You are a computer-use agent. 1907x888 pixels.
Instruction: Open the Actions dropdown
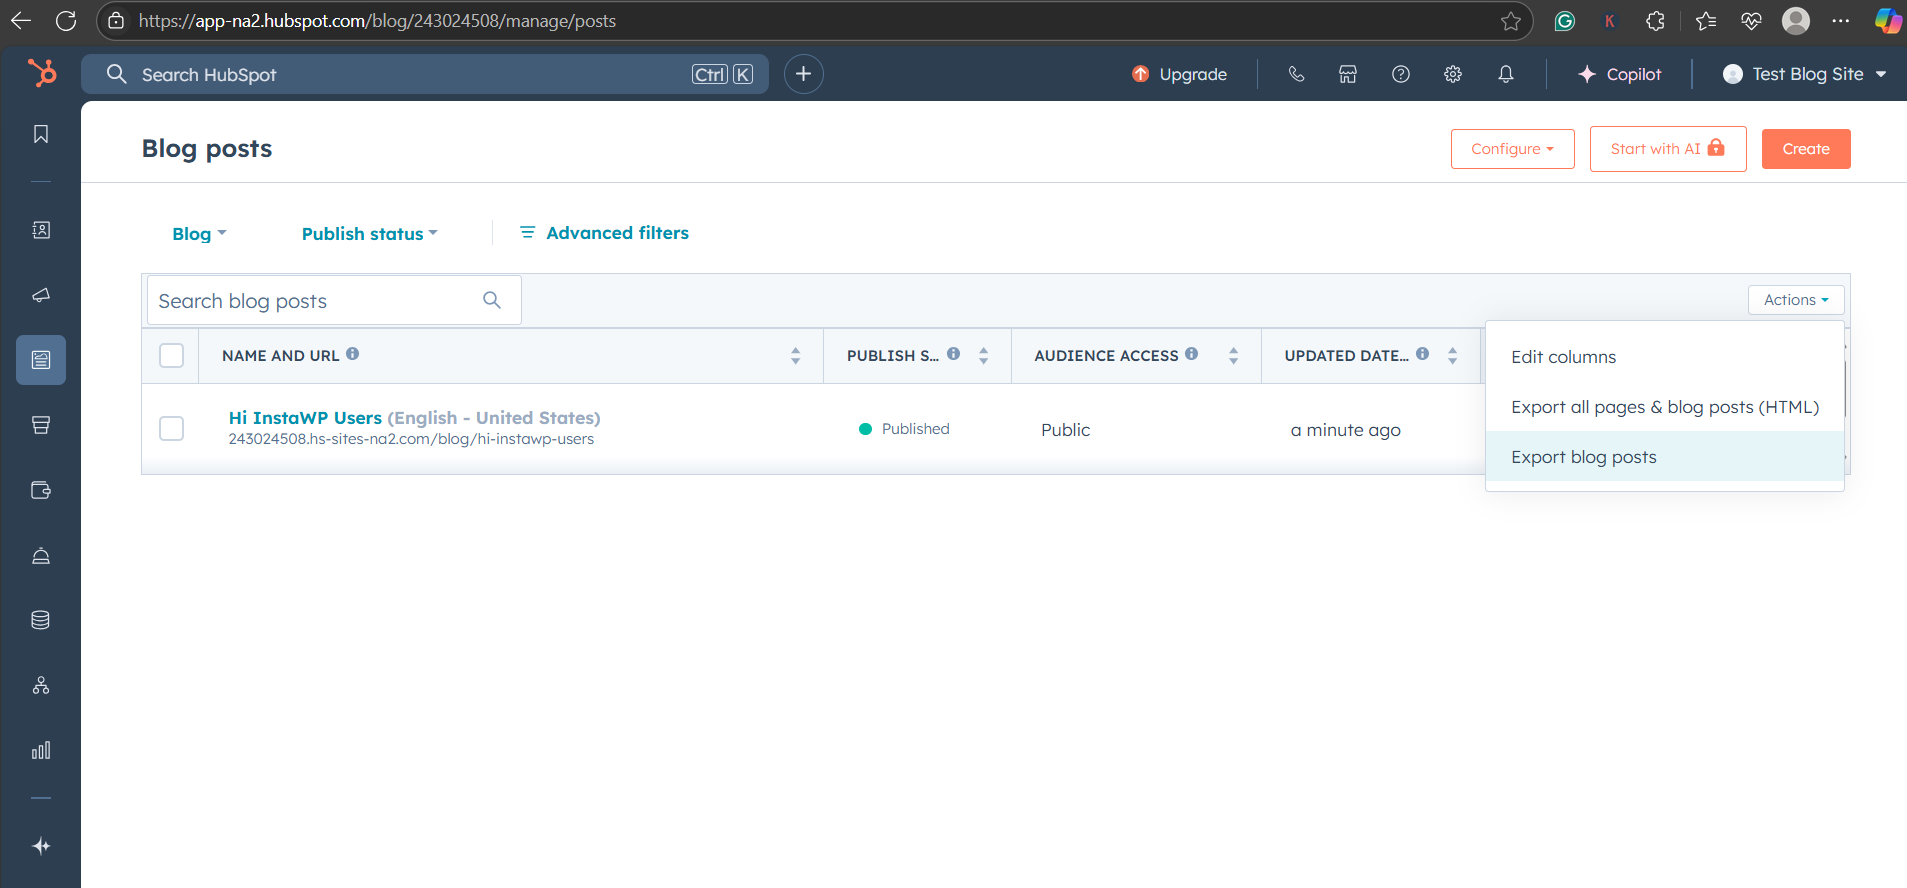pyautogui.click(x=1796, y=300)
